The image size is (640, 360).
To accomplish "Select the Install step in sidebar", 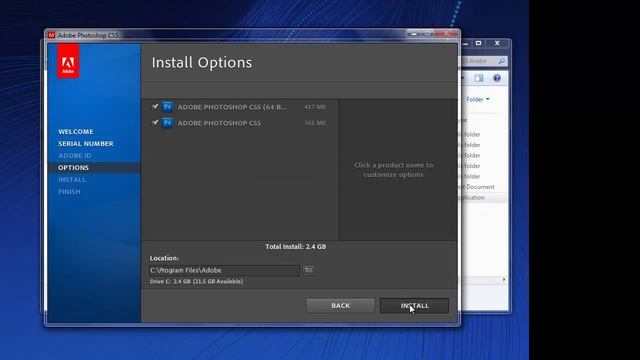I will 72,180.
